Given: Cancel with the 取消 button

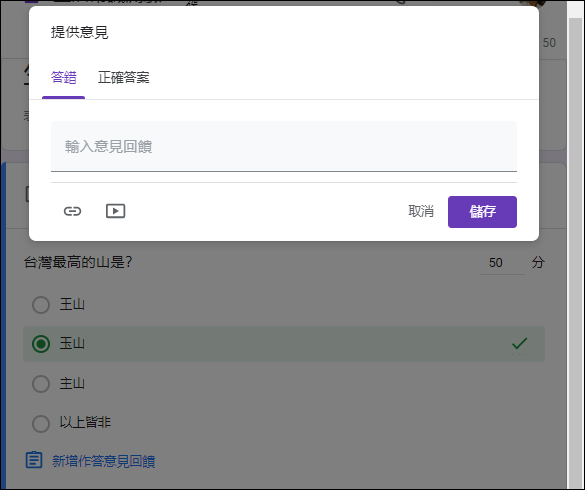Looking at the screenshot, I should (421, 212).
